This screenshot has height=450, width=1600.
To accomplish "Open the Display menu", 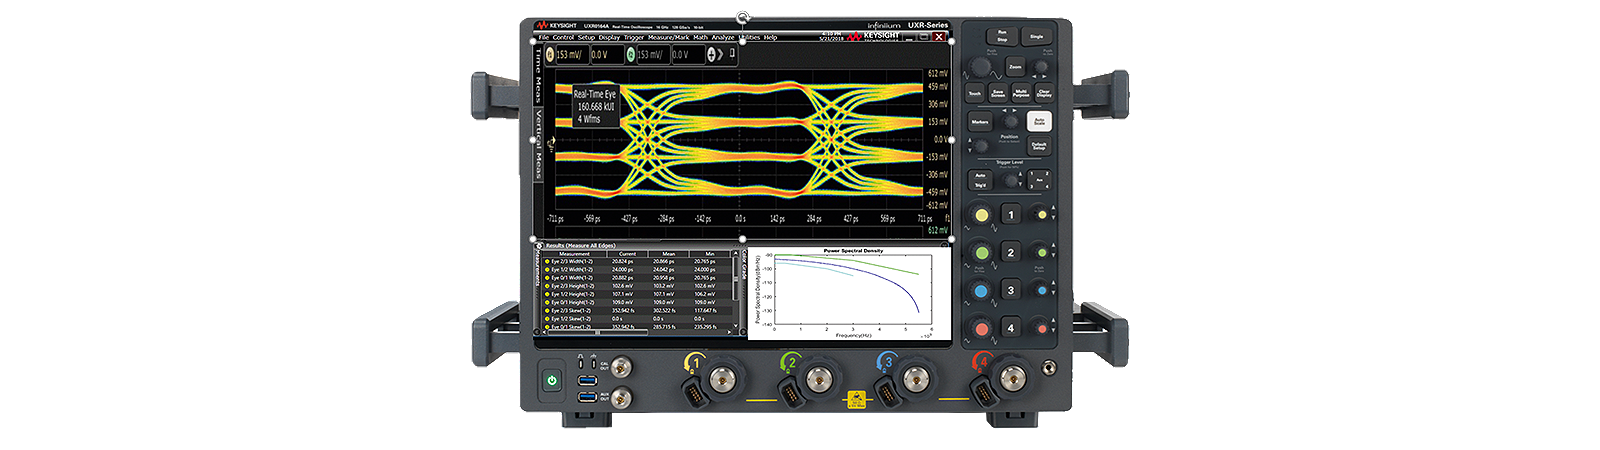I will [609, 37].
